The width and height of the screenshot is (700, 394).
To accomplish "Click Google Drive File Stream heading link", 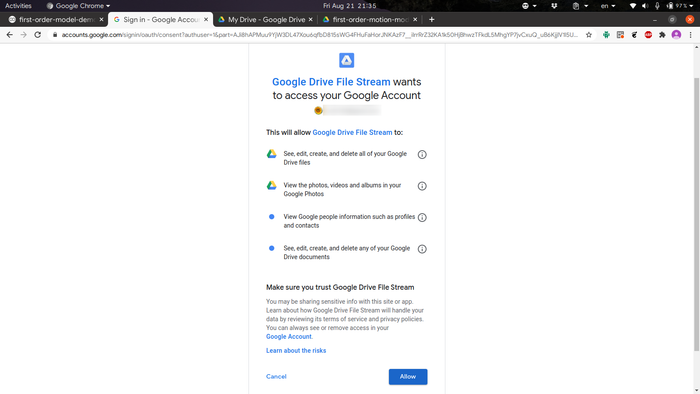I will pos(331,82).
